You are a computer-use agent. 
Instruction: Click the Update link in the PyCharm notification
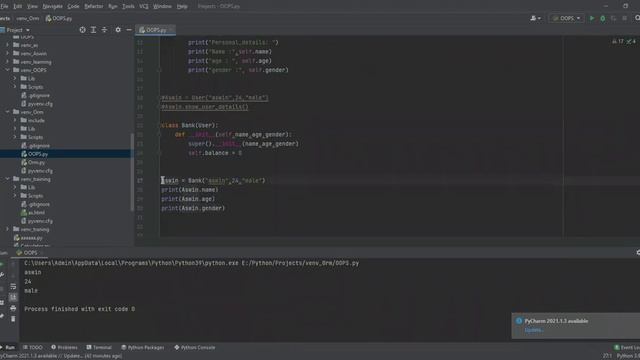(x=534, y=330)
